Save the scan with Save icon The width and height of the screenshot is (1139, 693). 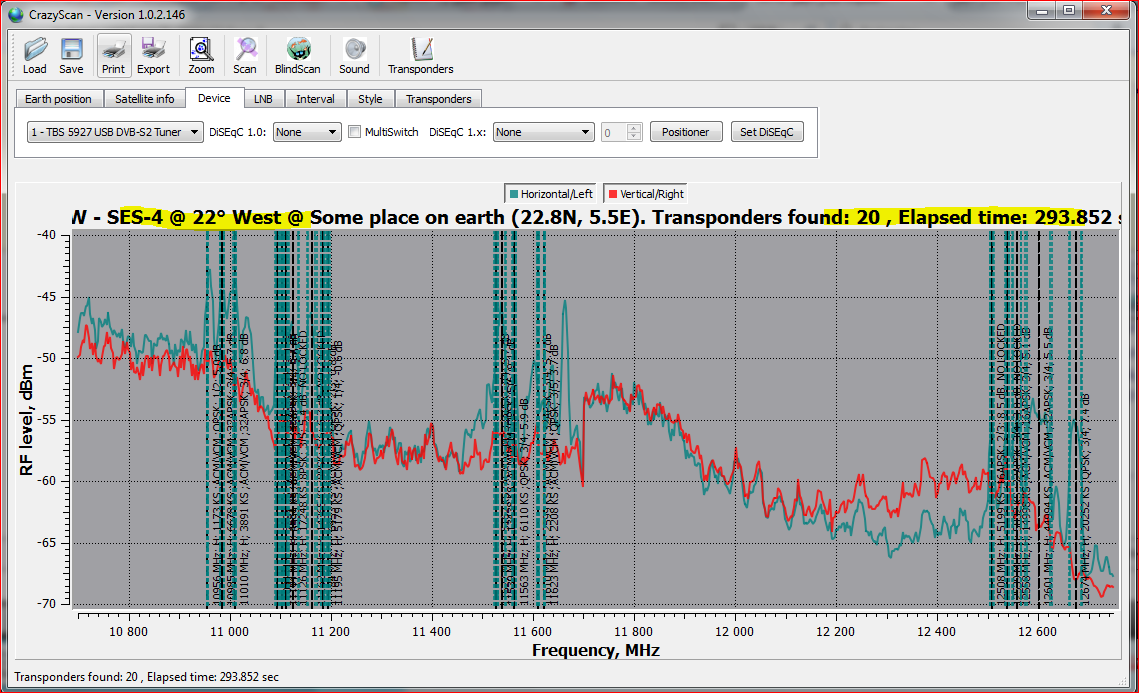[x=71, y=55]
